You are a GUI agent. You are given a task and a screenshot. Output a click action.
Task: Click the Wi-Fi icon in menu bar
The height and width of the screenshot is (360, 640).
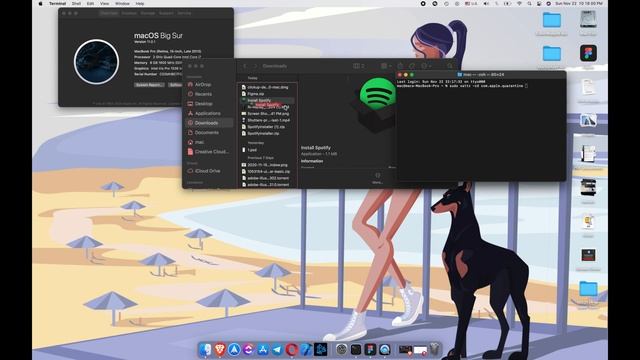[x=519, y=4]
